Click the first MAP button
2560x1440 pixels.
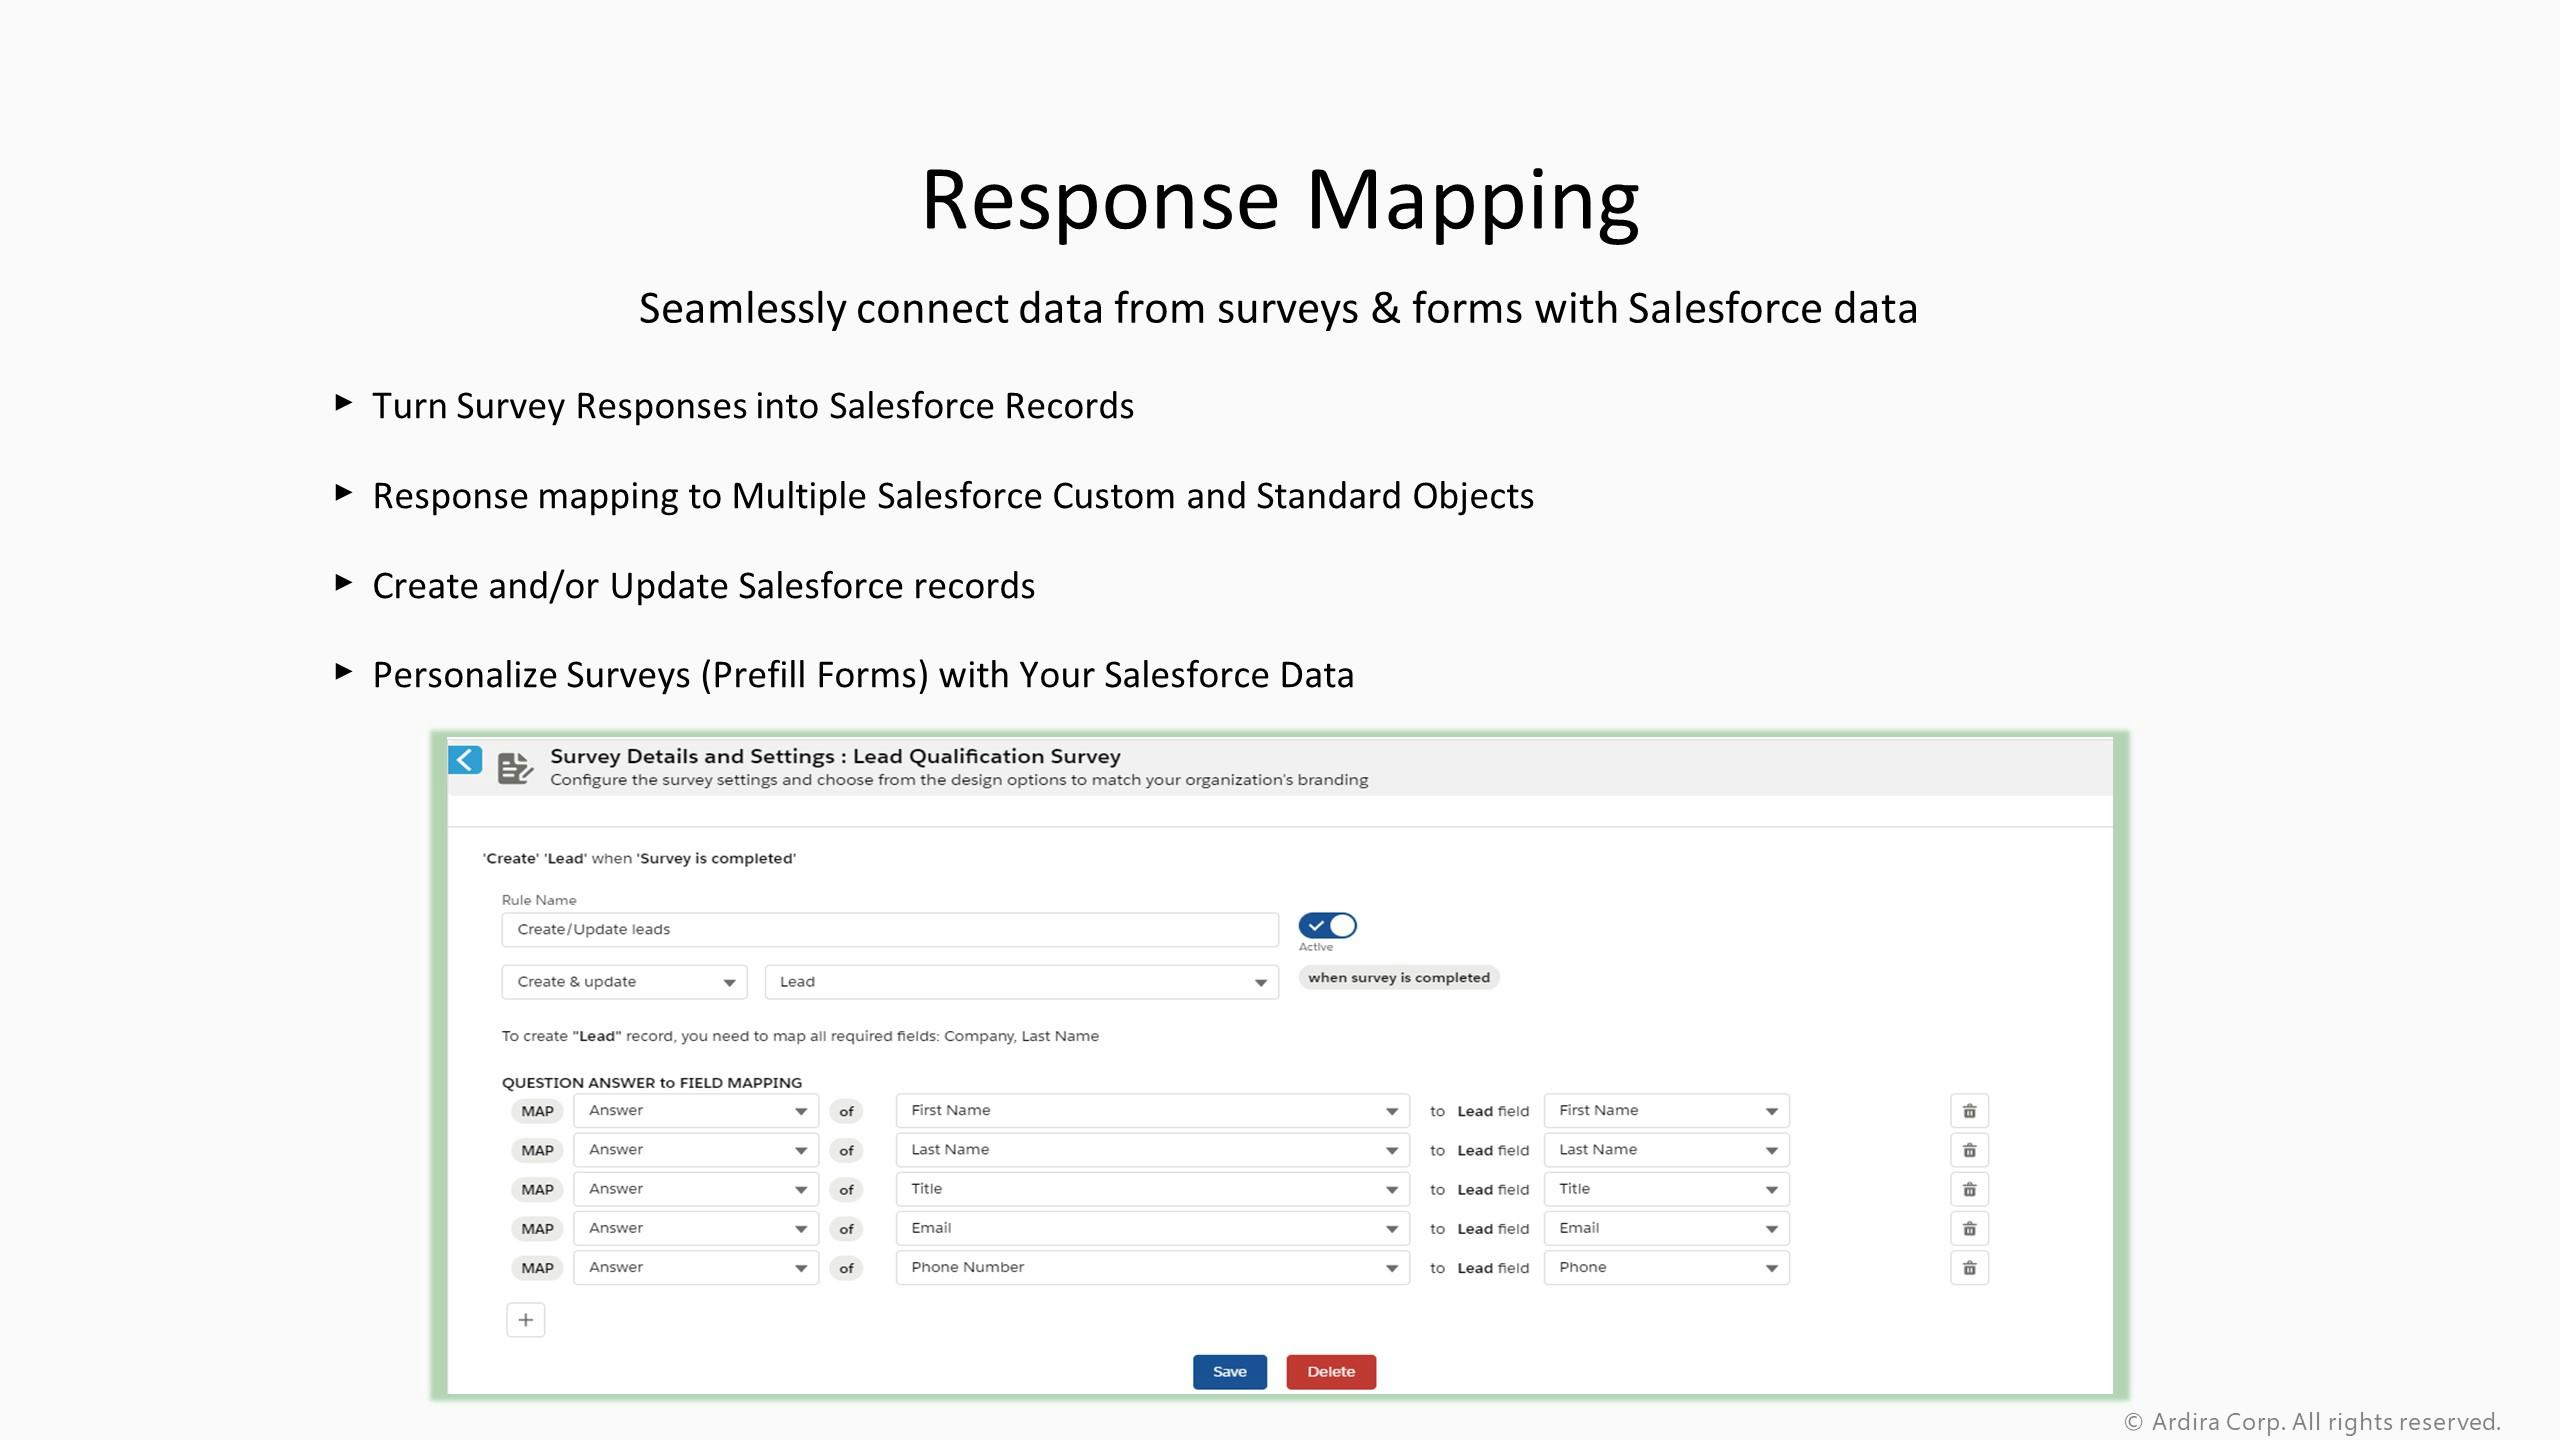click(x=537, y=1110)
